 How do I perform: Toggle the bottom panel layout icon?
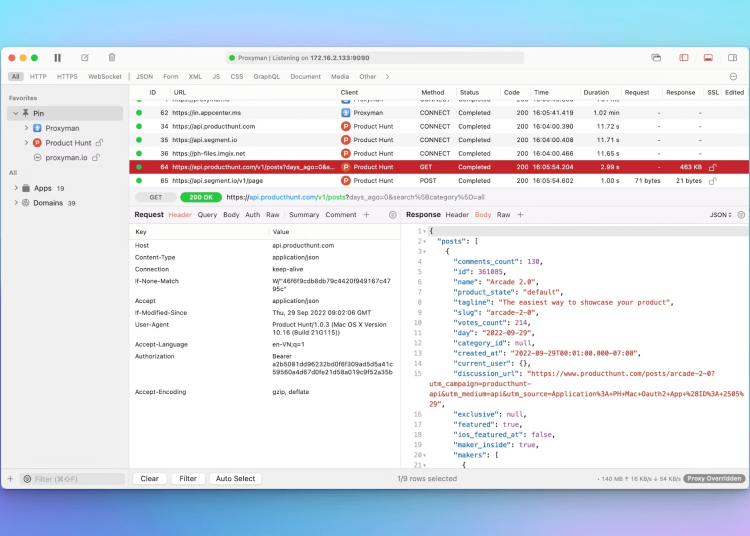click(x=708, y=58)
